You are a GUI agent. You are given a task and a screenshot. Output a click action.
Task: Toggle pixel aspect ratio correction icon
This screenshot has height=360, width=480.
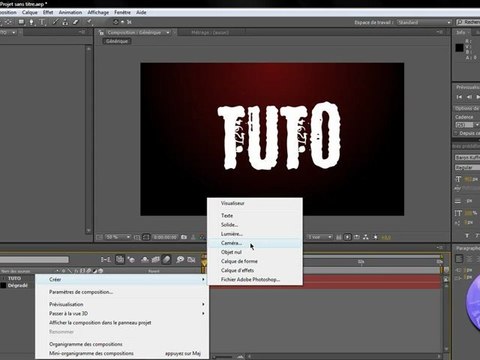click(x=339, y=237)
